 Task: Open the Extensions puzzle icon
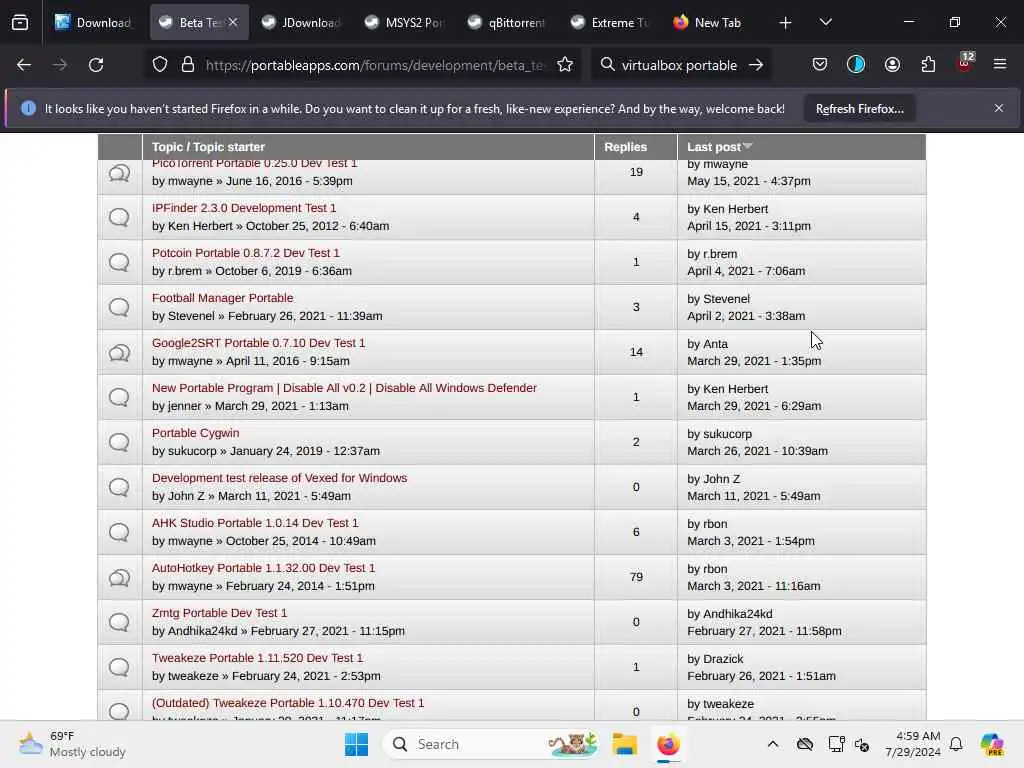[x=928, y=65]
